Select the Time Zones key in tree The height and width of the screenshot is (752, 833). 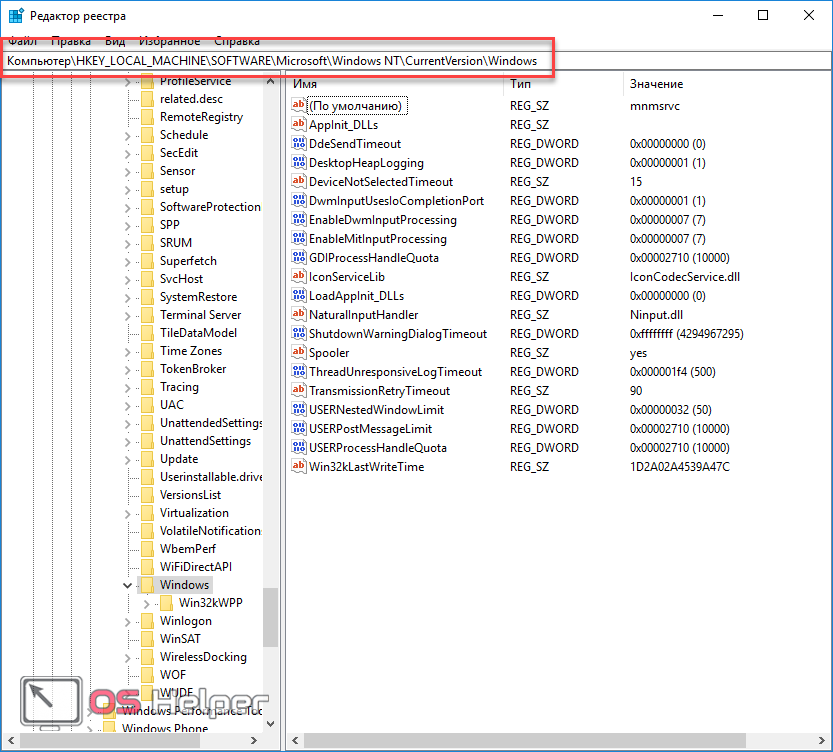click(x=190, y=351)
